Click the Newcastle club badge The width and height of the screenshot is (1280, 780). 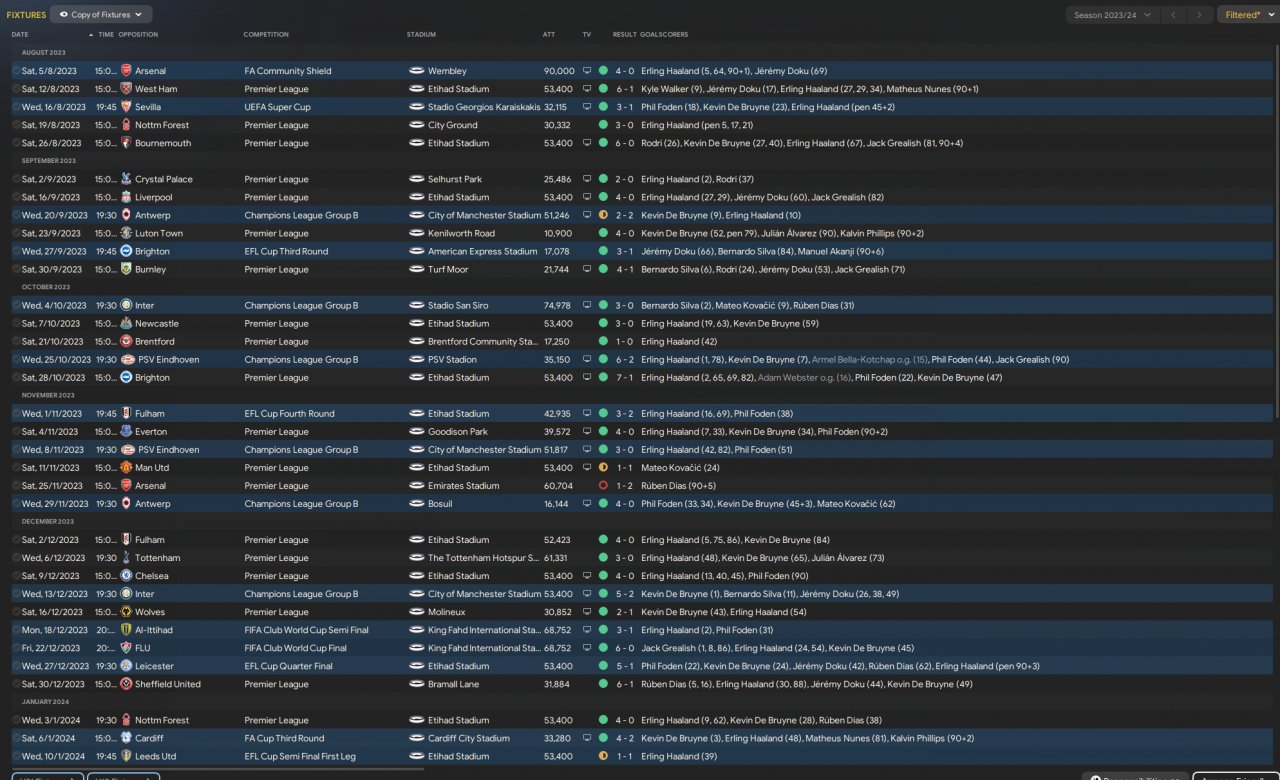tap(126, 323)
